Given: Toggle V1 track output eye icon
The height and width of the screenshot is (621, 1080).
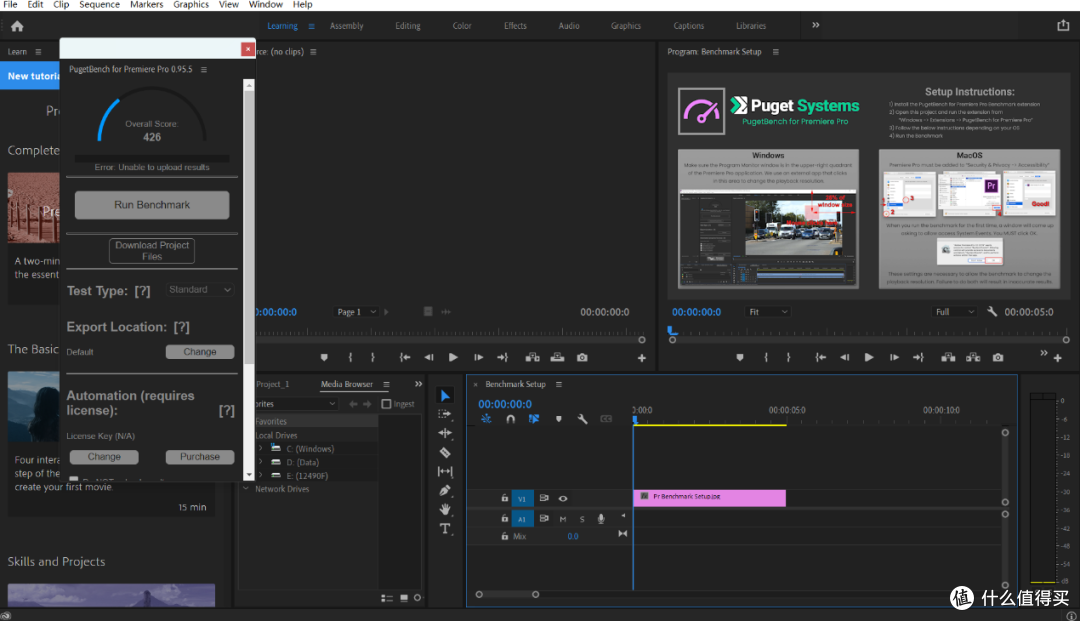Looking at the screenshot, I should pos(563,498).
